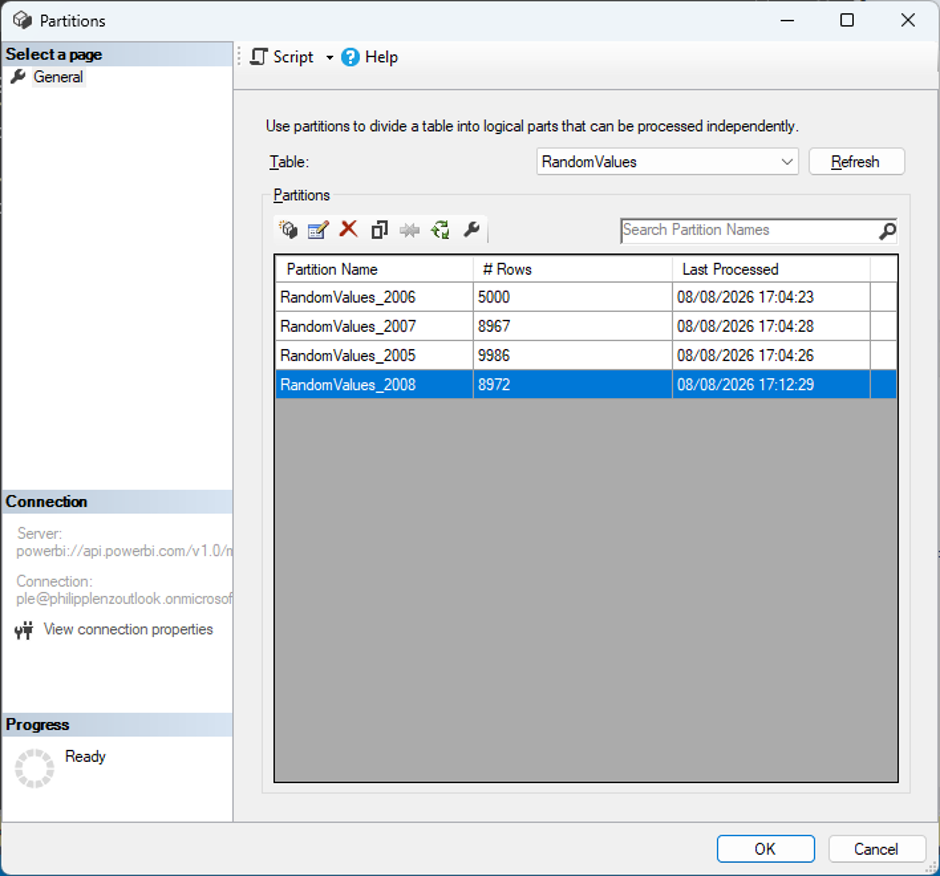Click the red Delete partition icon
Screen dimensions: 940x876
coord(348,229)
